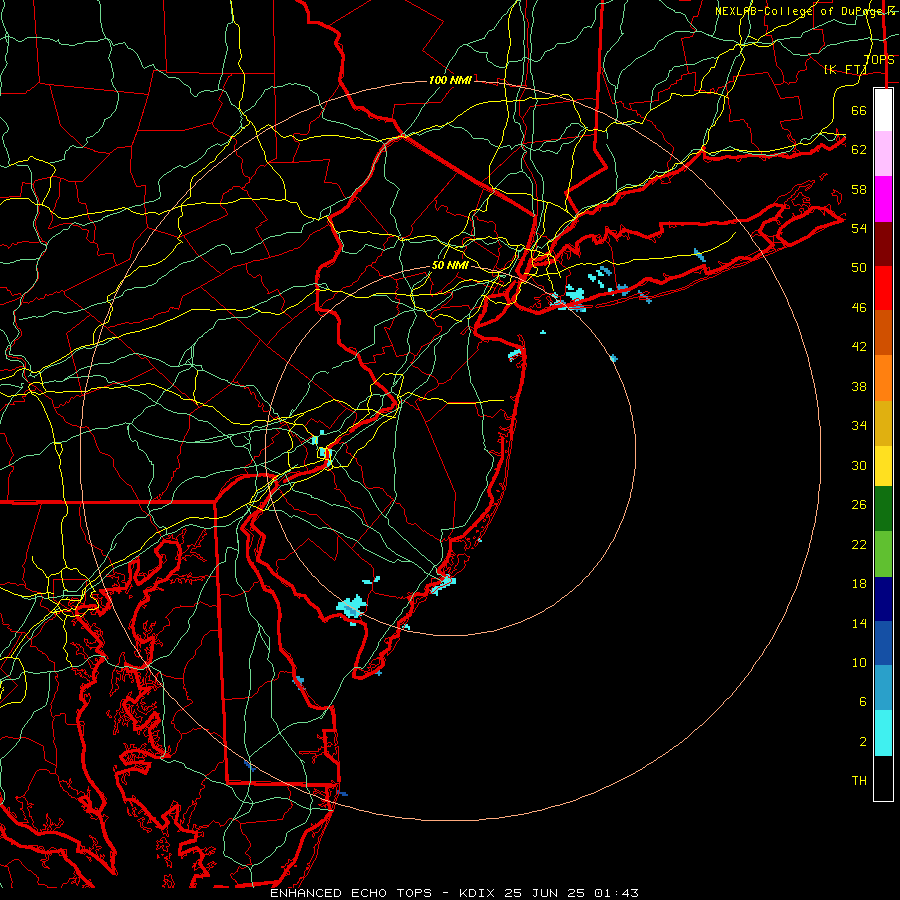Click the gold 34 kft legend swatch
This screenshot has height=900, width=900.
tap(883, 423)
